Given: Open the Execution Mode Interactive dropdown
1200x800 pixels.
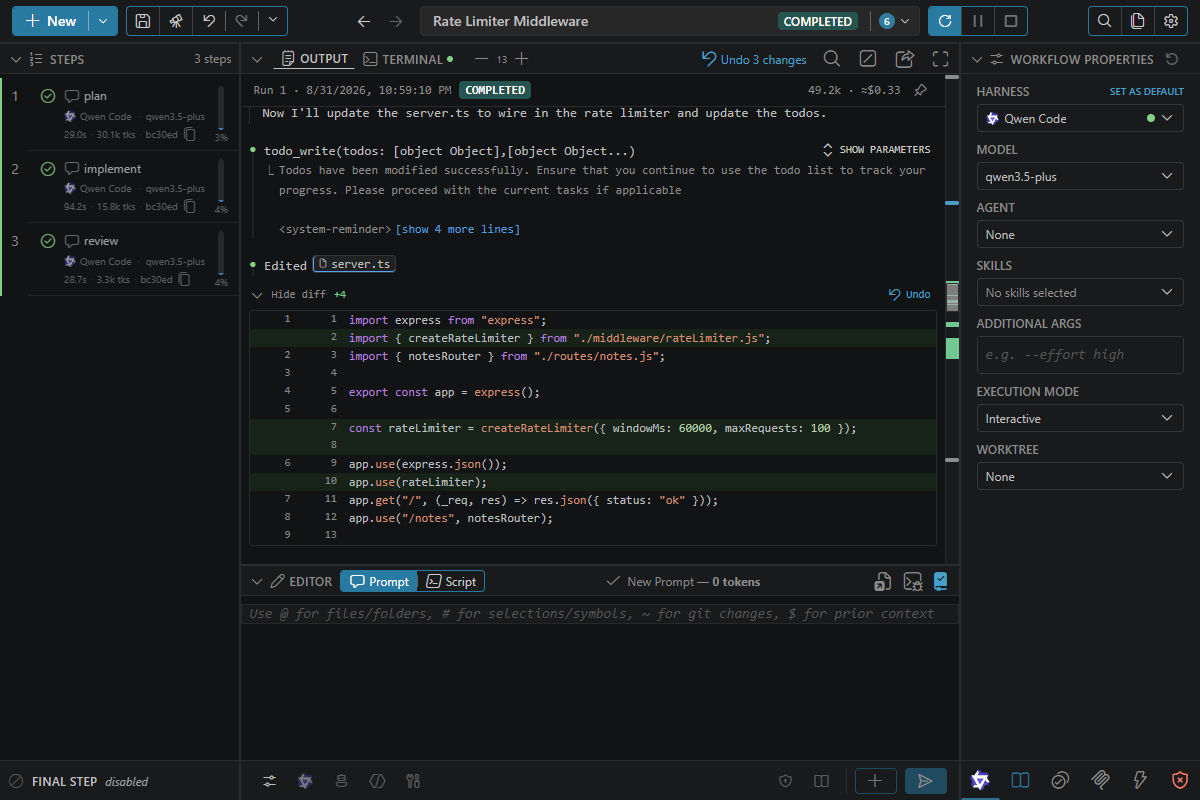Looking at the screenshot, I should click(1080, 418).
